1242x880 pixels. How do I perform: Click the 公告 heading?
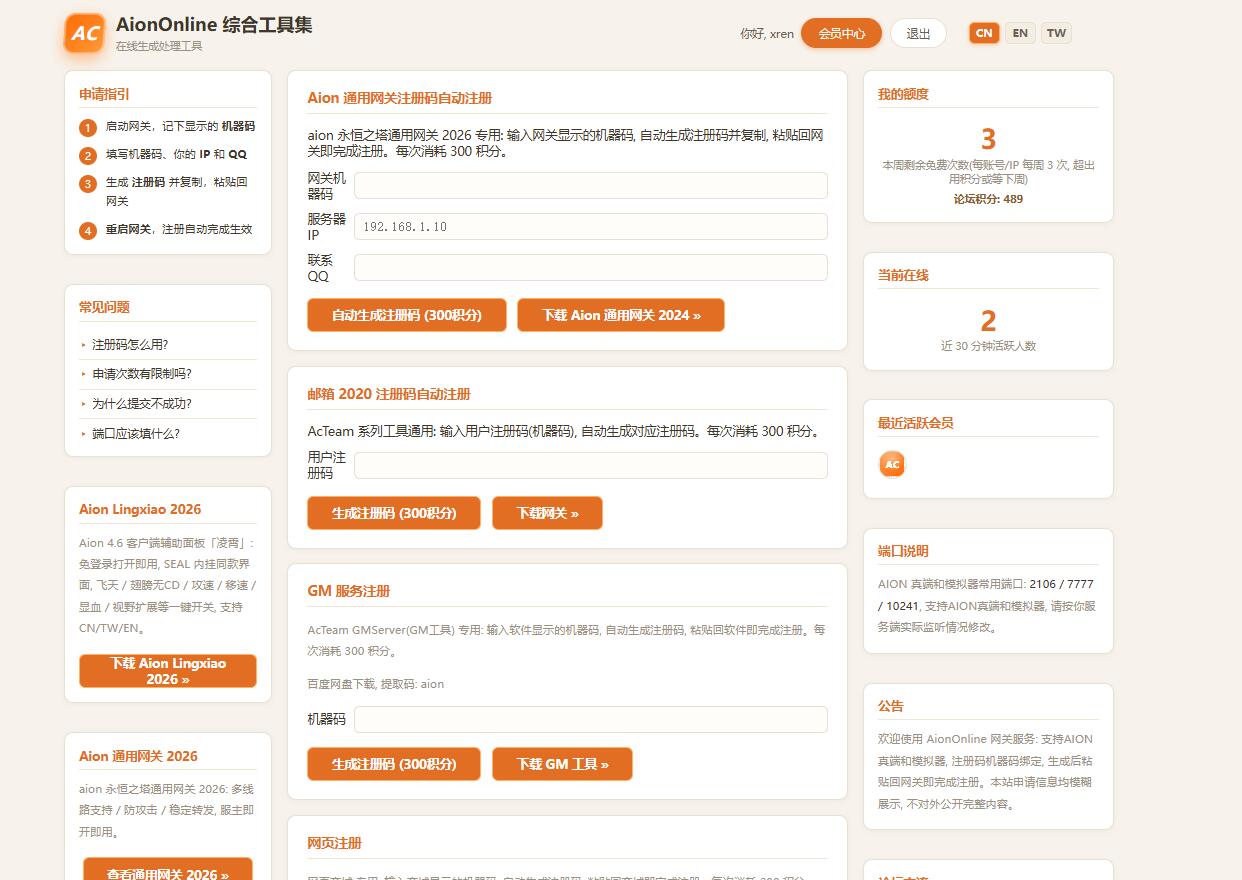click(891, 706)
